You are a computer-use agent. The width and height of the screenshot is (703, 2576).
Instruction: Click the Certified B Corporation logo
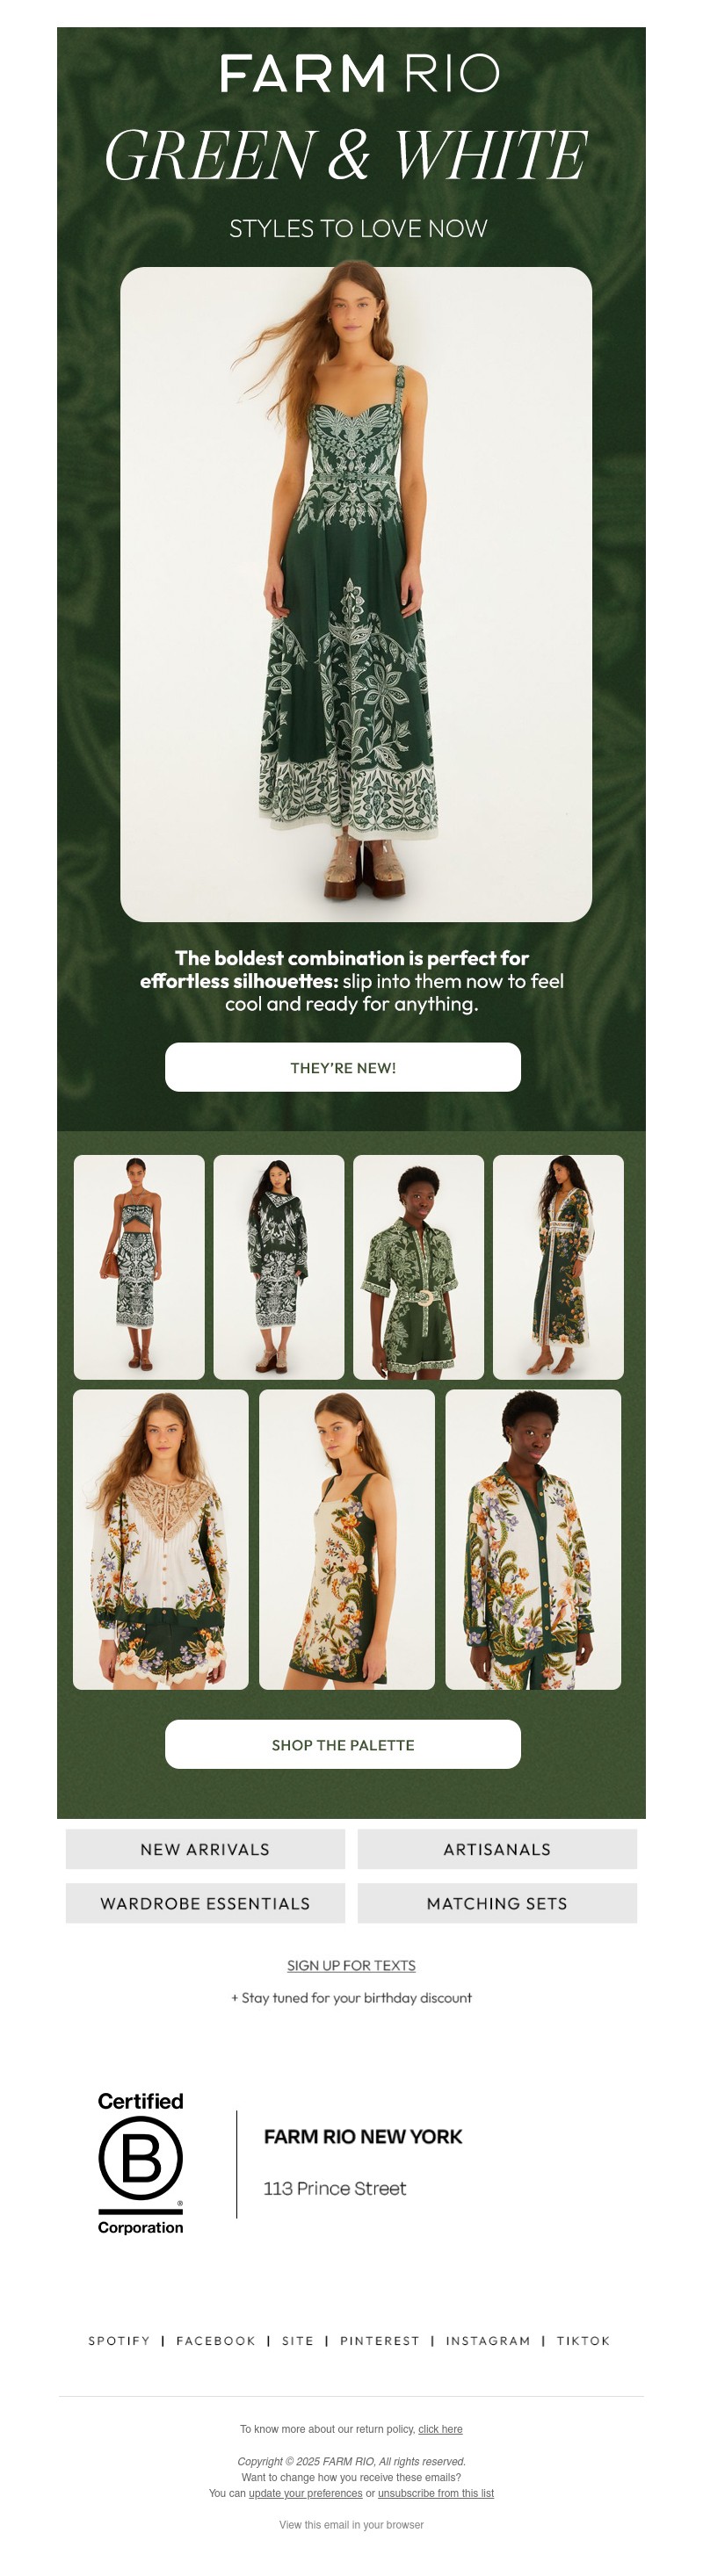pyautogui.click(x=140, y=2163)
